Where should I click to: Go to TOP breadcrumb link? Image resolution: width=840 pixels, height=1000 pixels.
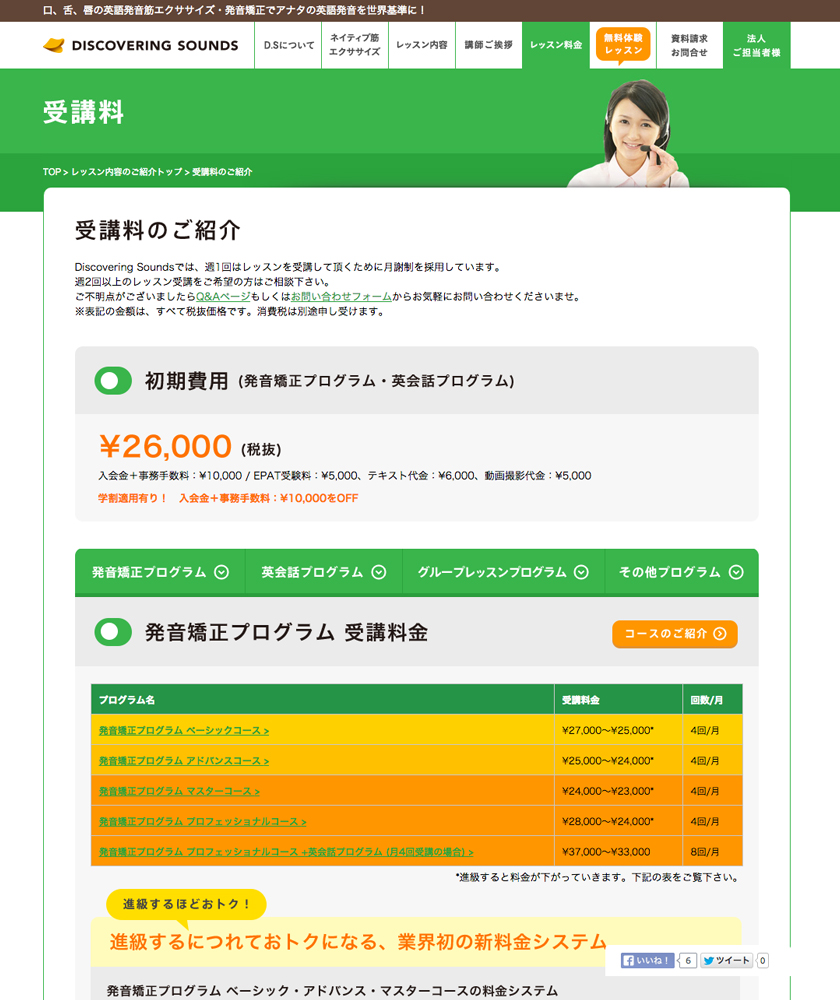click(52, 172)
